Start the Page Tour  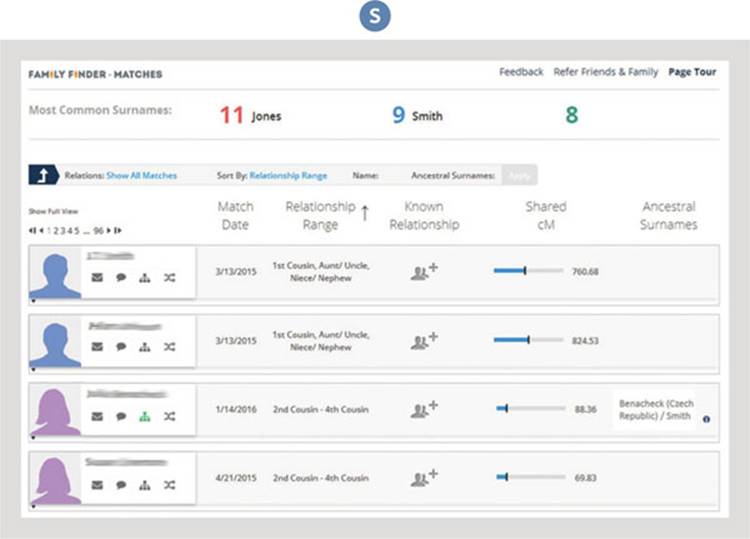692,72
